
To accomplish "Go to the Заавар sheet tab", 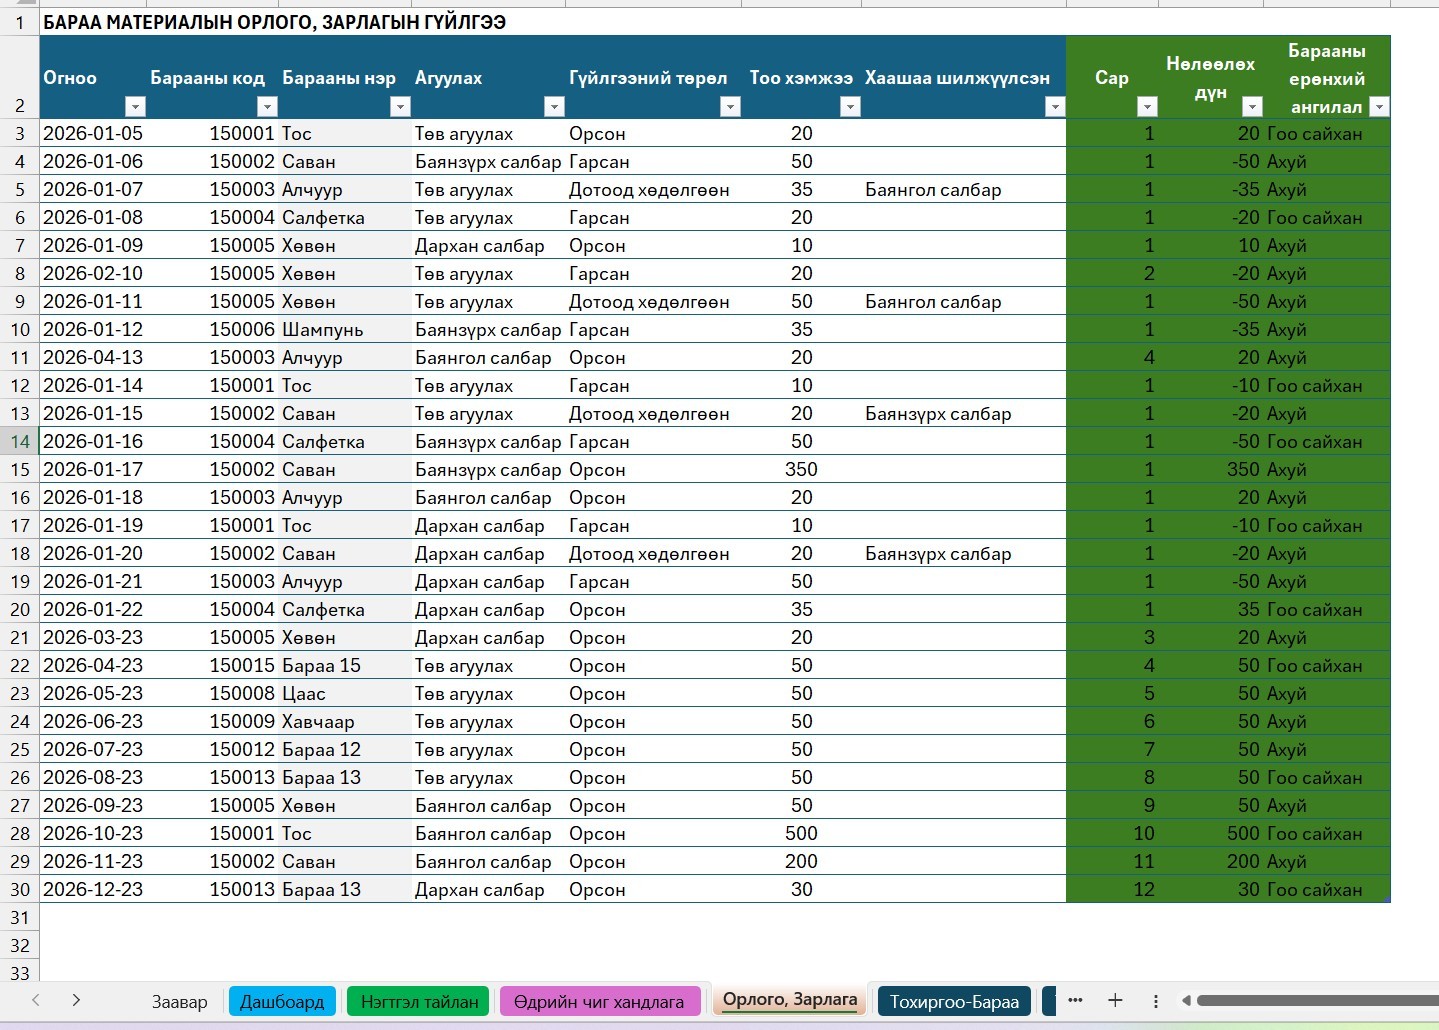I will 180,1001.
